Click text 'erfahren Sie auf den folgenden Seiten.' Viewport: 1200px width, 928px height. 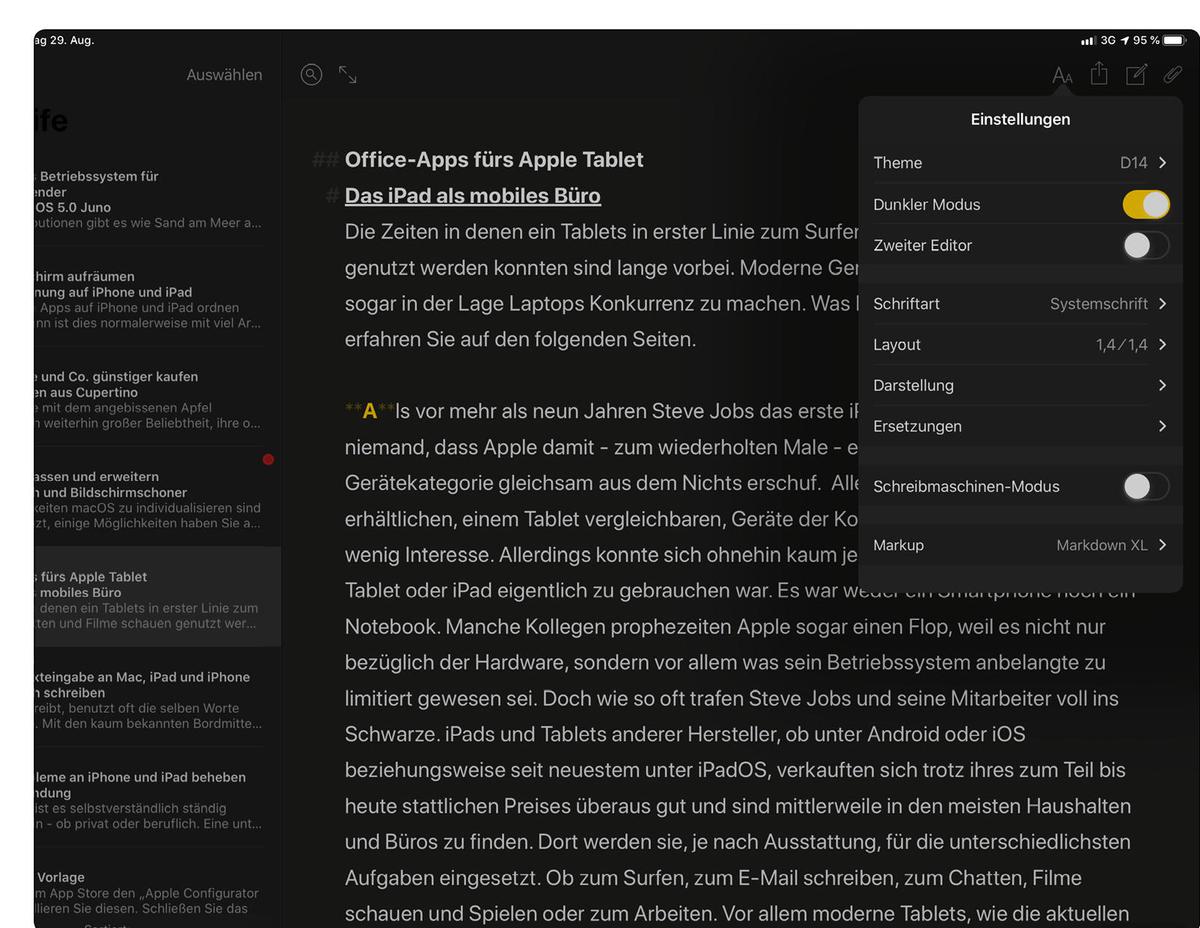tap(520, 339)
